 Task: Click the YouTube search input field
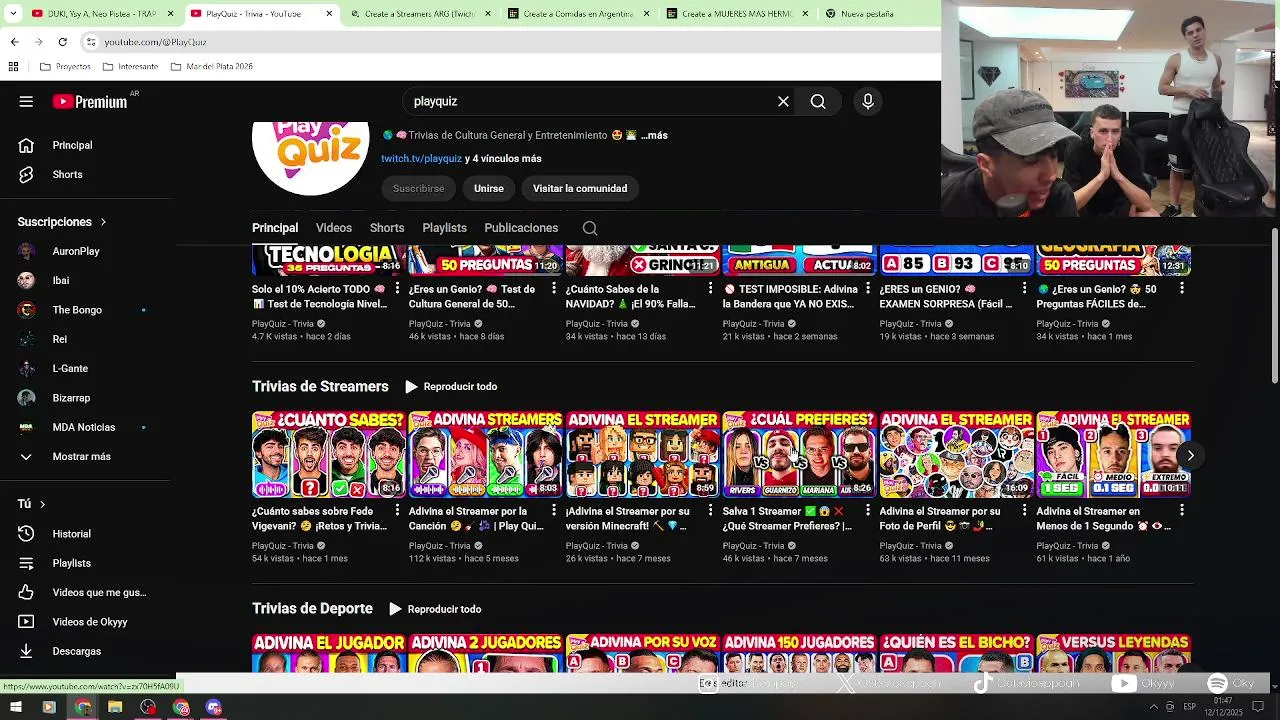point(590,101)
